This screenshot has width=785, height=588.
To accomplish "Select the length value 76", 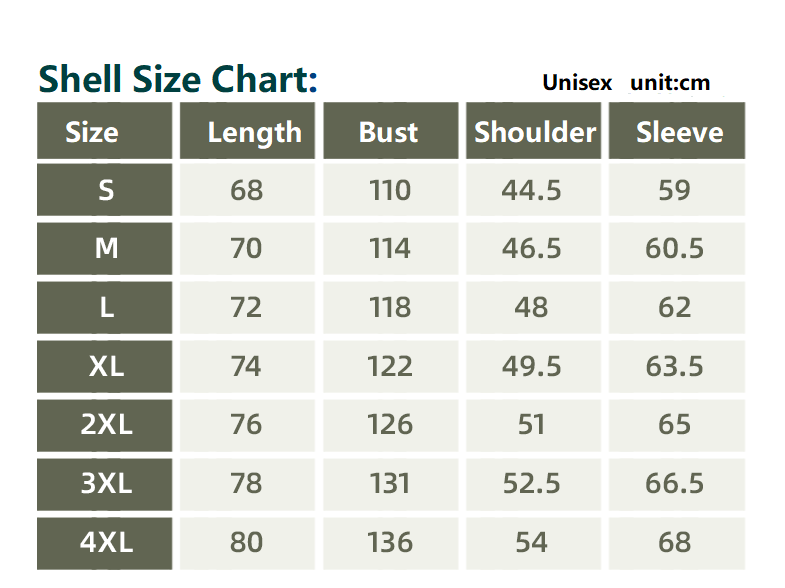I will pyautogui.click(x=246, y=424).
